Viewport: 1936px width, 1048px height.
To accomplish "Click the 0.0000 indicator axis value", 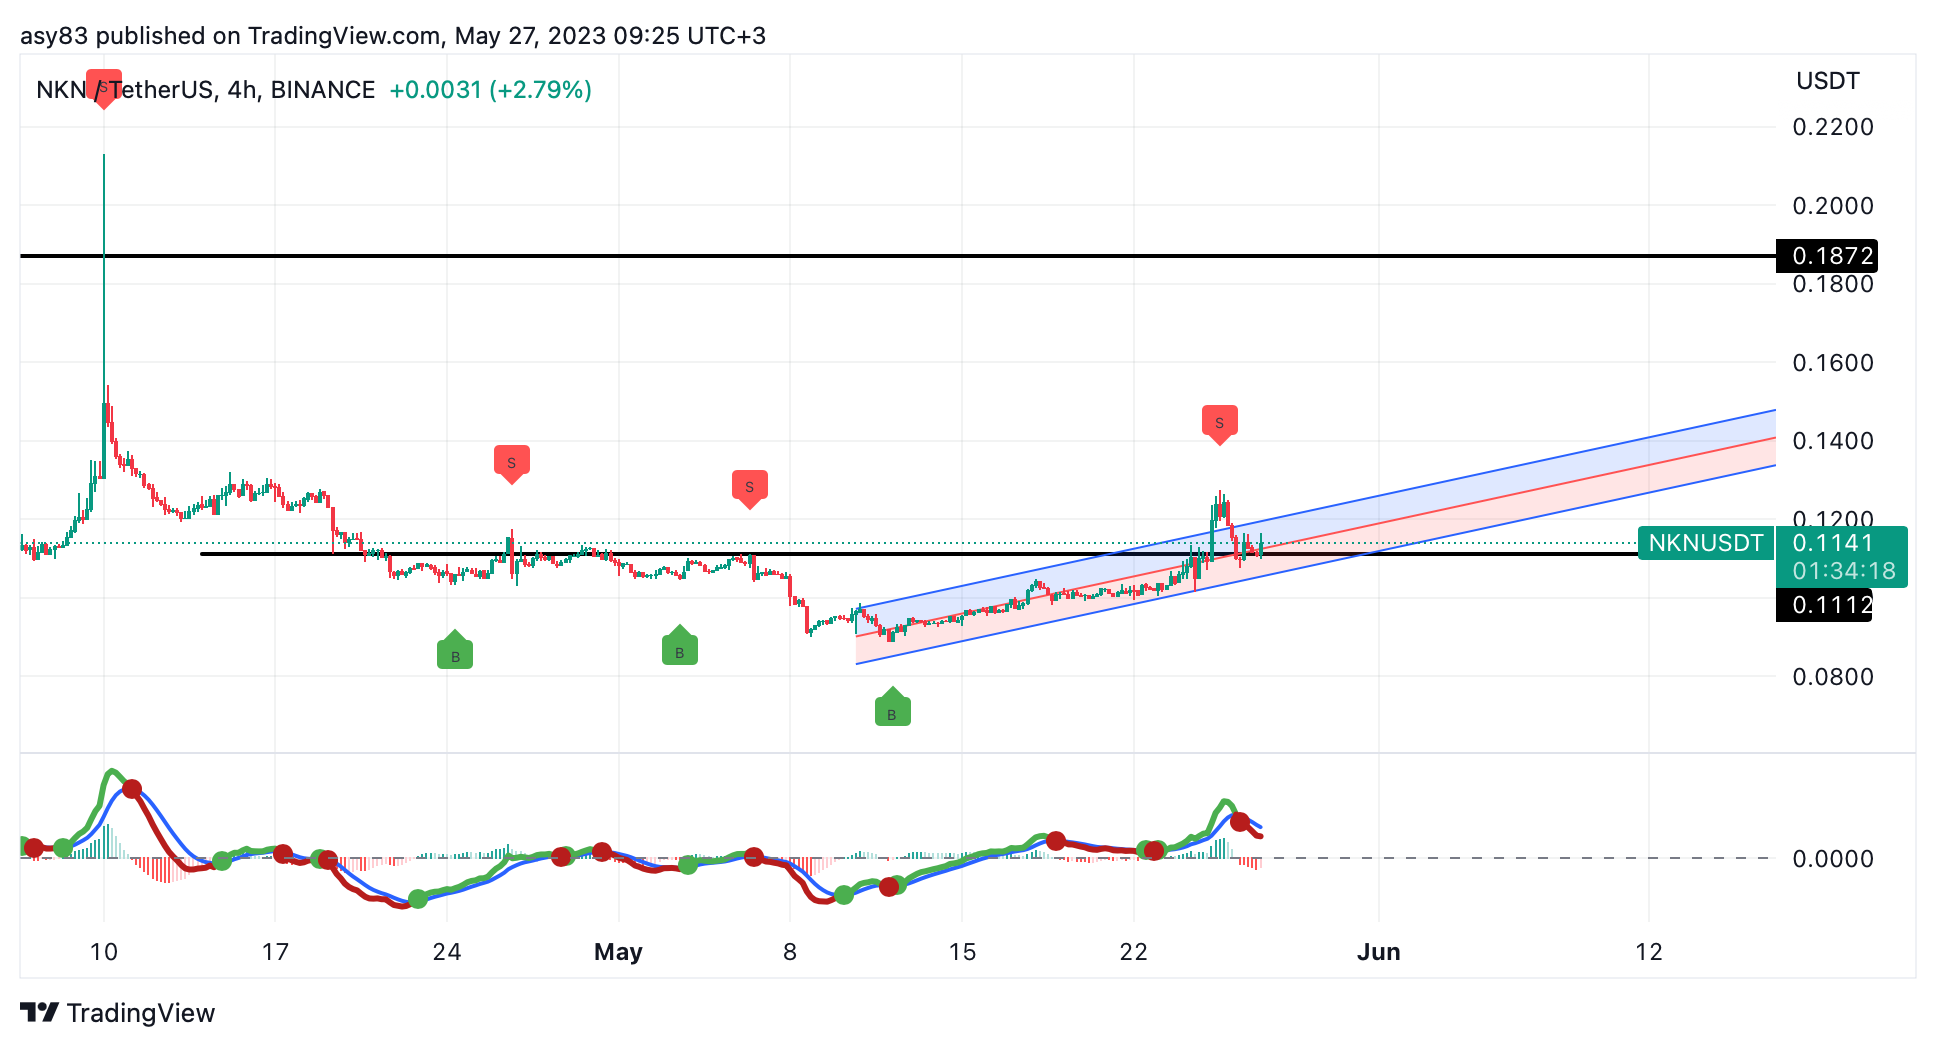I will tap(1833, 859).
